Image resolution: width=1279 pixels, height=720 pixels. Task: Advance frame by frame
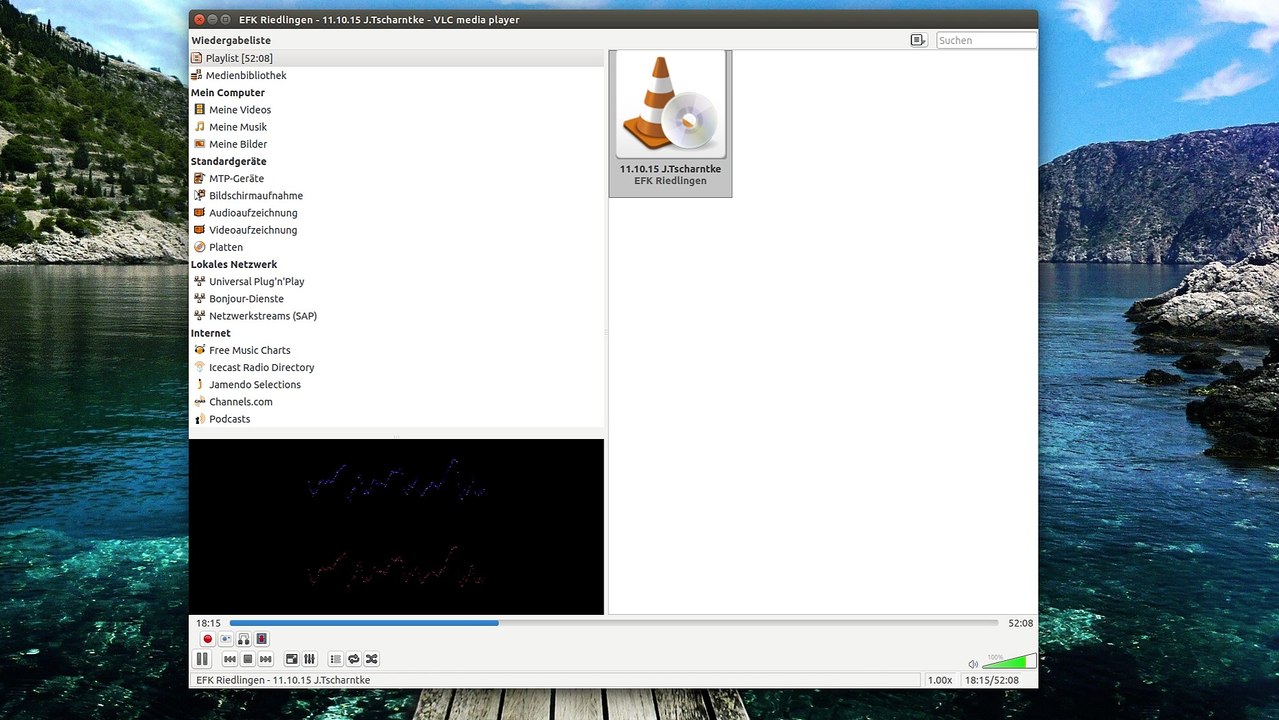click(x=262, y=639)
